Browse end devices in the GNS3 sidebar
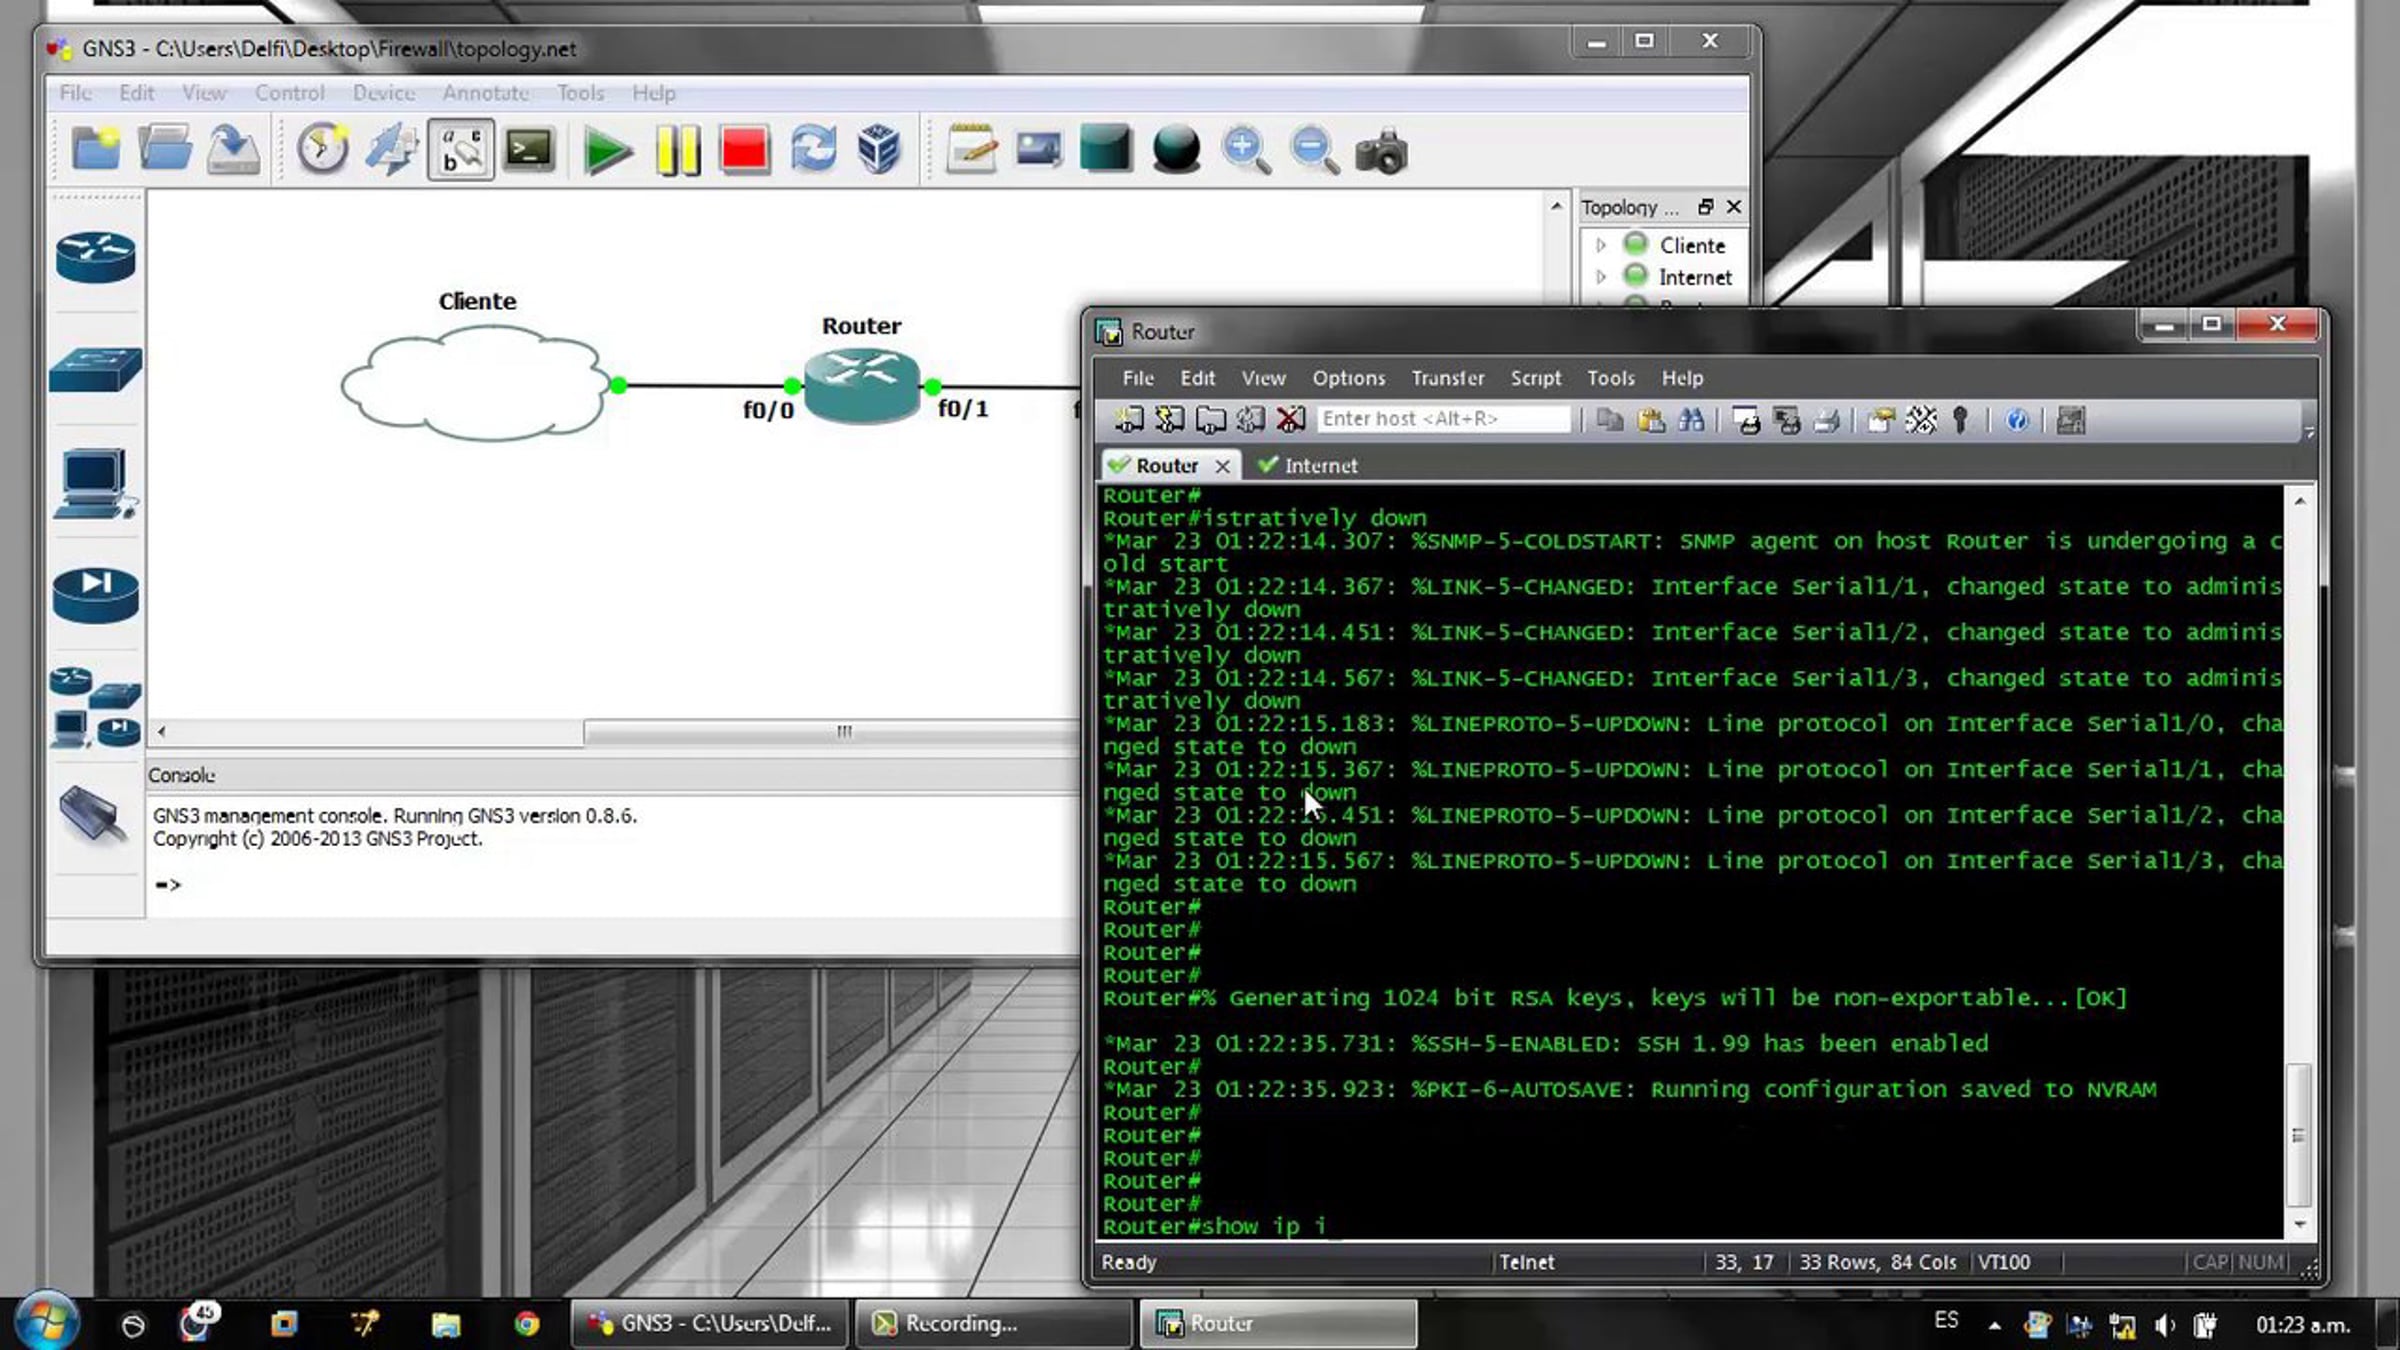Screen dimensions: 2400x1350 tap(95, 484)
